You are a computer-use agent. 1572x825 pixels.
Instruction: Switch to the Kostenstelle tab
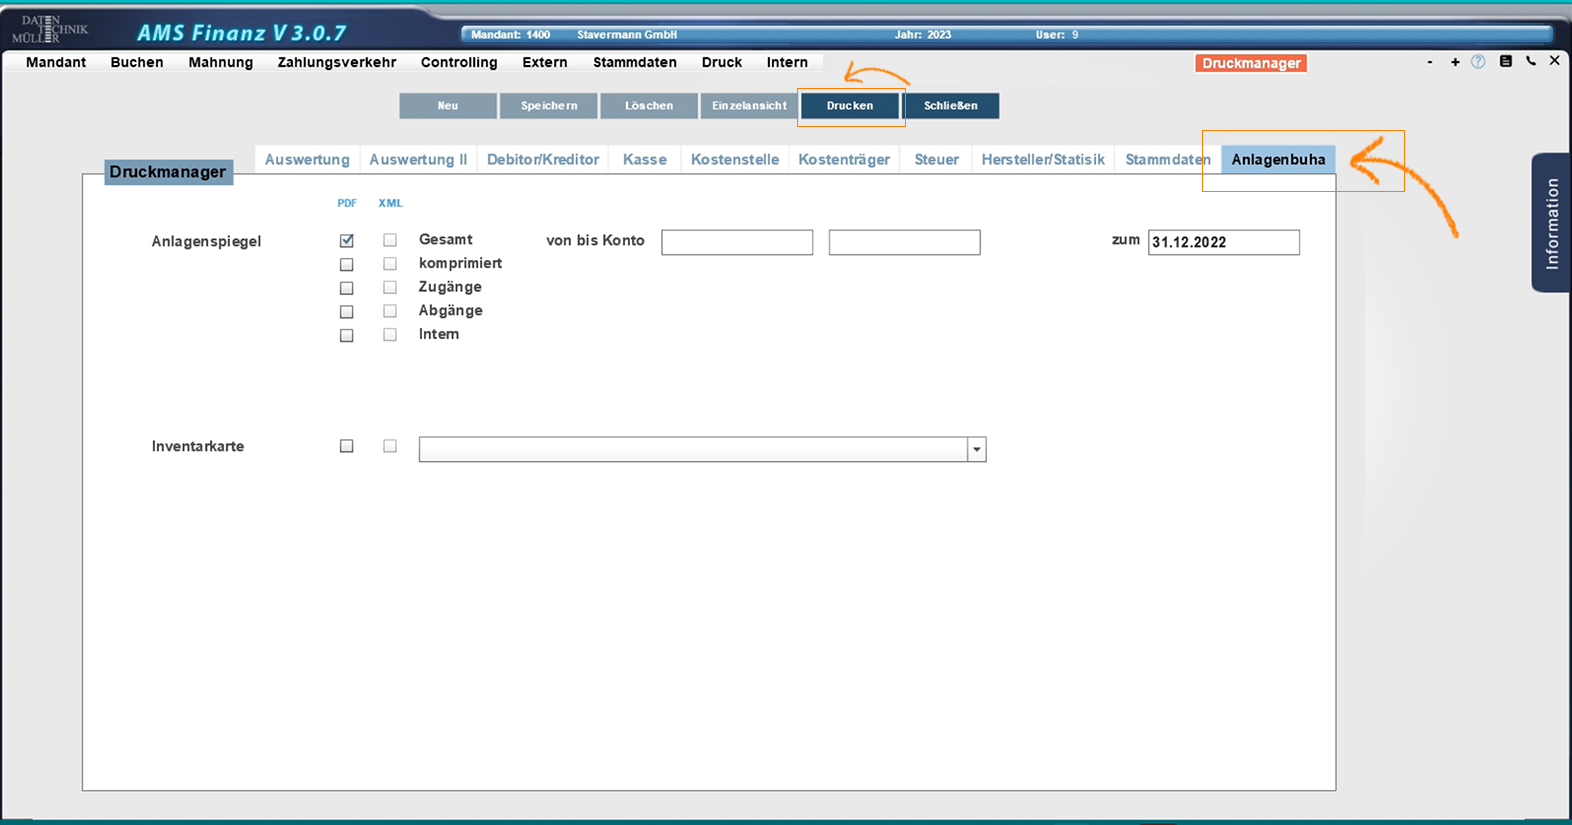[734, 160]
